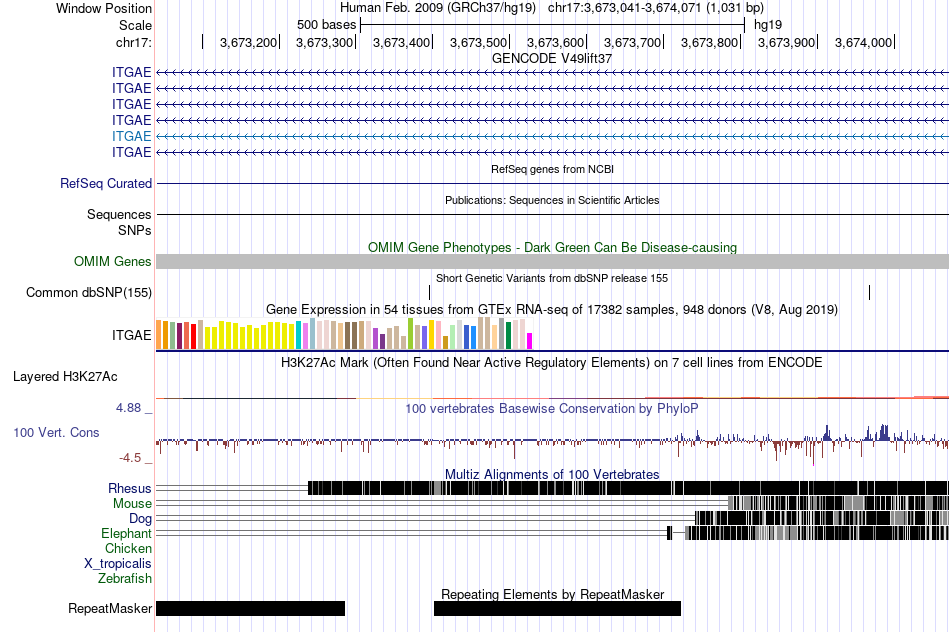Click chr17:3,673,041-3,674,071 (1,031 bp) position text

tap(656, 8)
